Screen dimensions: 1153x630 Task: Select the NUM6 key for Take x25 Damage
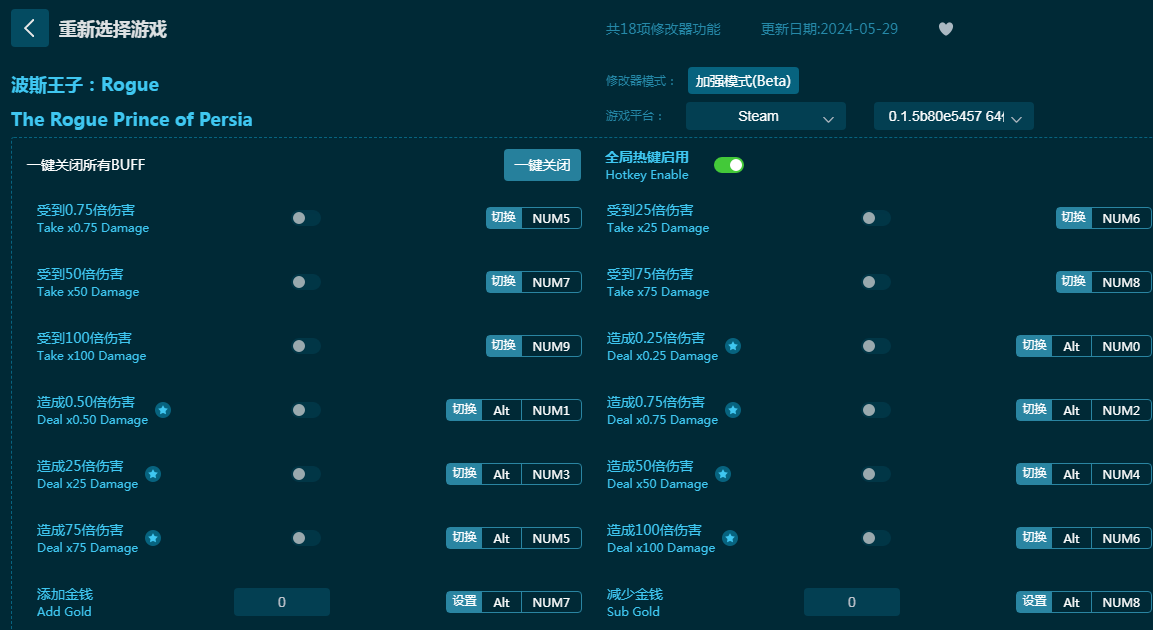1121,218
